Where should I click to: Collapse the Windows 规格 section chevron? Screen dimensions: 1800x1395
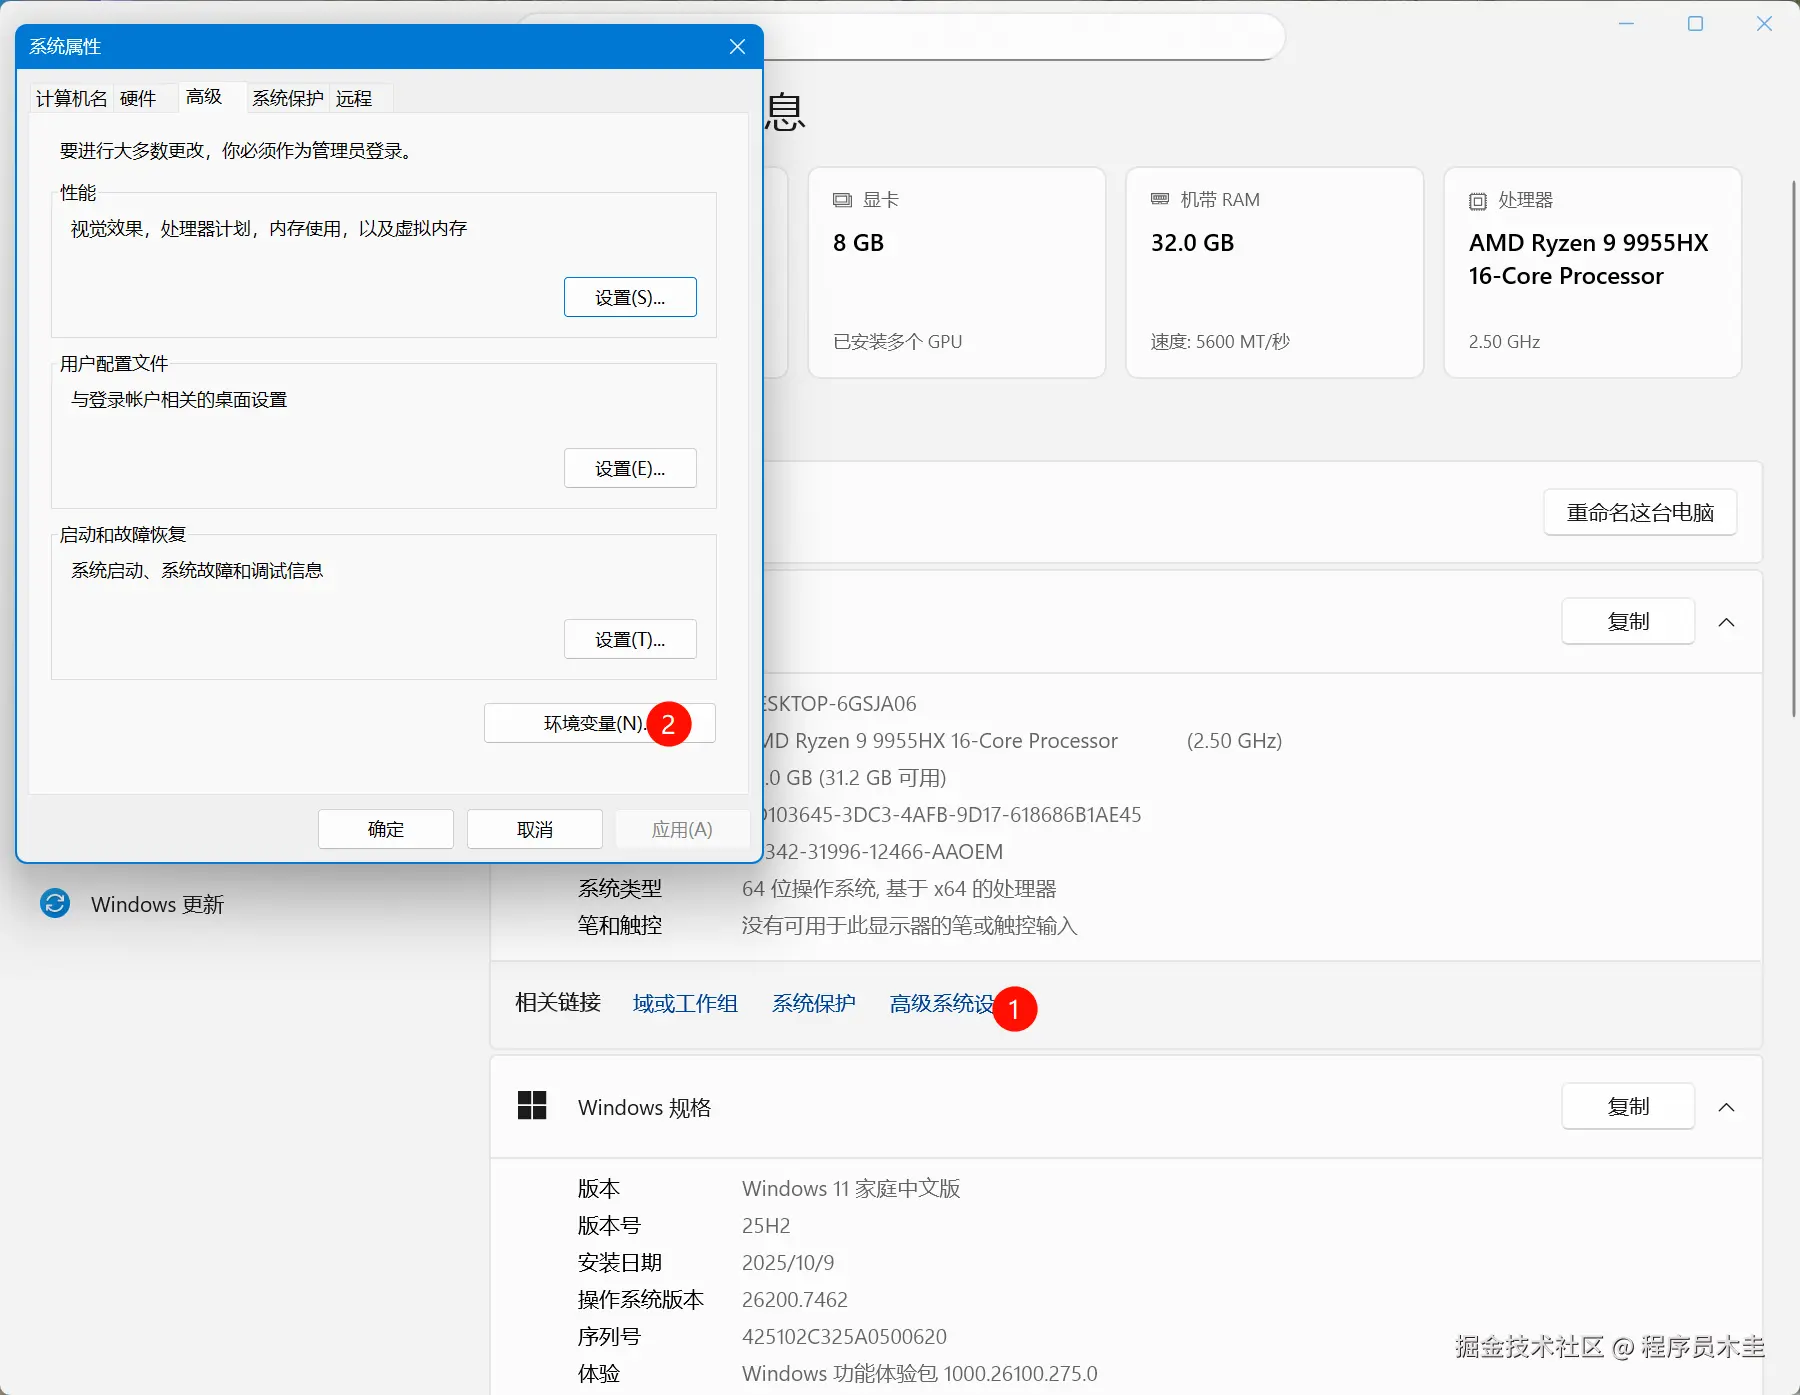(1726, 1107)
